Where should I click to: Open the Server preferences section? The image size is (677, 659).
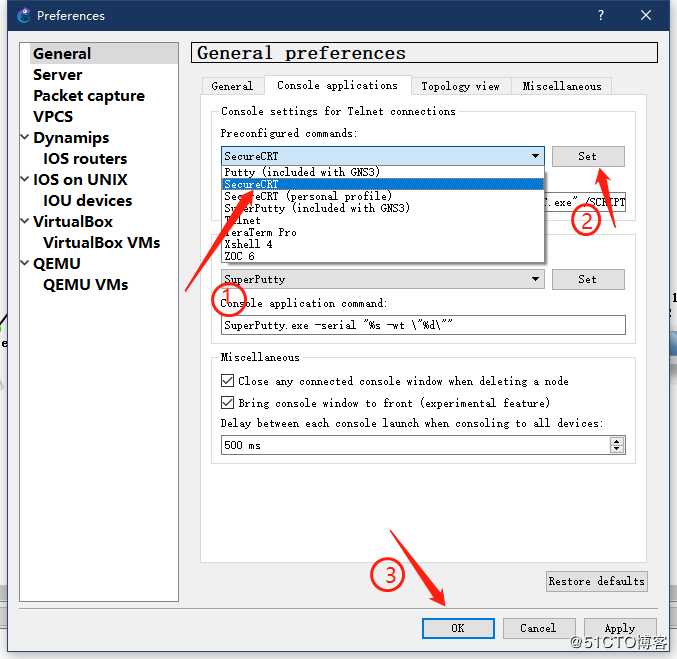tap(57, 75)
